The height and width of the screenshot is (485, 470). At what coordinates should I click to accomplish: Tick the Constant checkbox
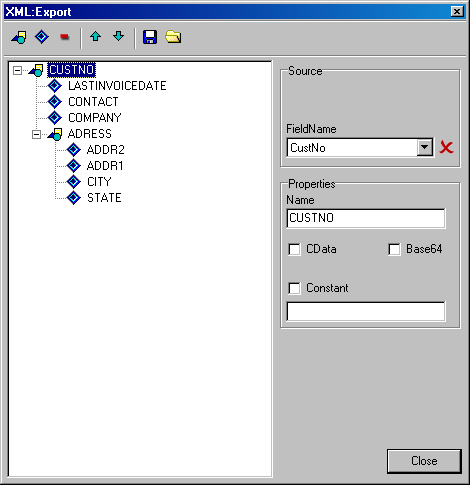pyautogui.click(x=294, y=288)
